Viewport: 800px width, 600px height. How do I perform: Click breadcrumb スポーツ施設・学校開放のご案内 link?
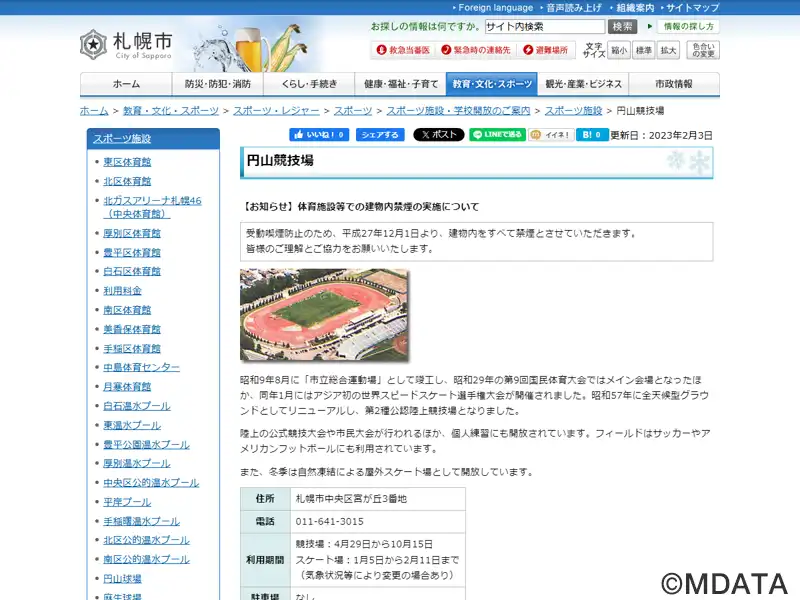458,111
